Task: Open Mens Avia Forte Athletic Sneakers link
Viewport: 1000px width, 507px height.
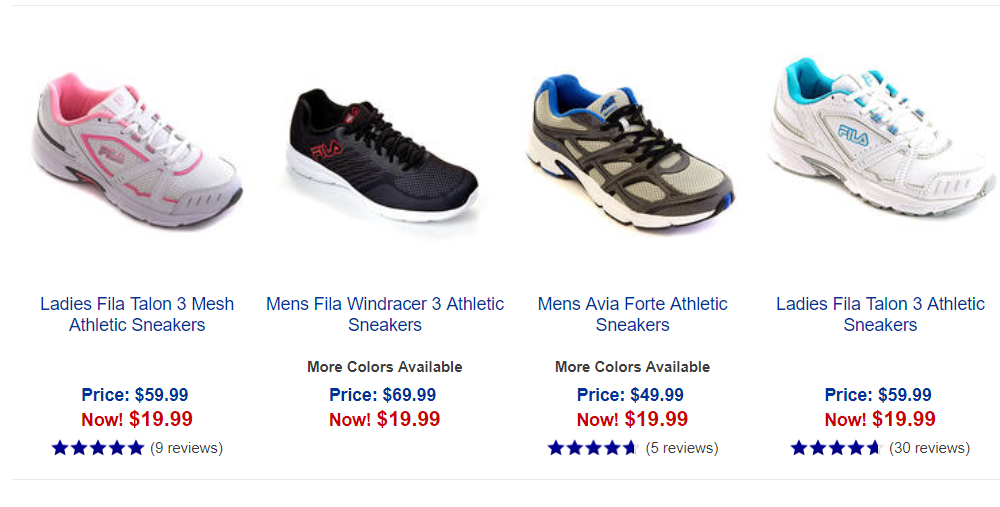Action: [632, 314]
